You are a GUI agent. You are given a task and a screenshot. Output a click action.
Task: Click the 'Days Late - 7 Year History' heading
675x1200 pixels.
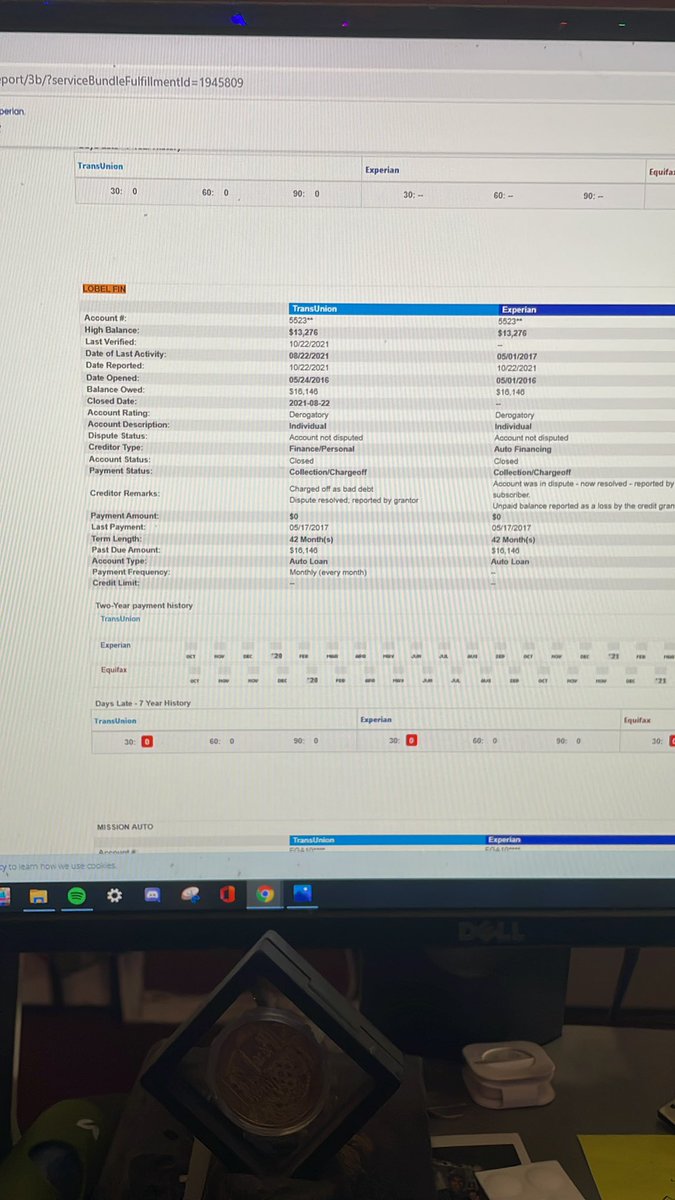pos(142,703)
